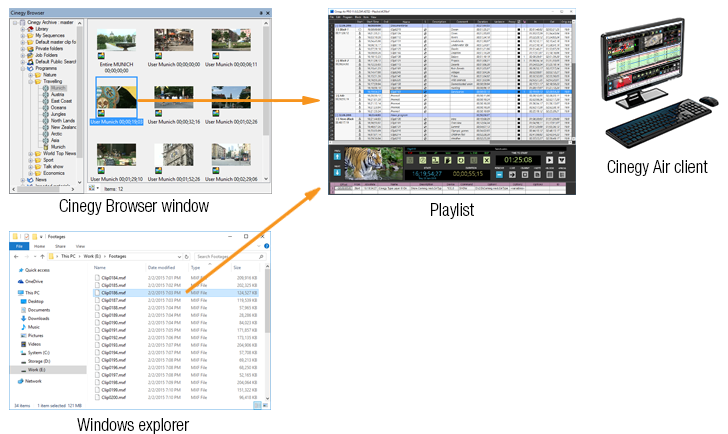Viewport: 728px width, 434px height.
Task: Sort by Date modified column
Action: pos(161,267)
